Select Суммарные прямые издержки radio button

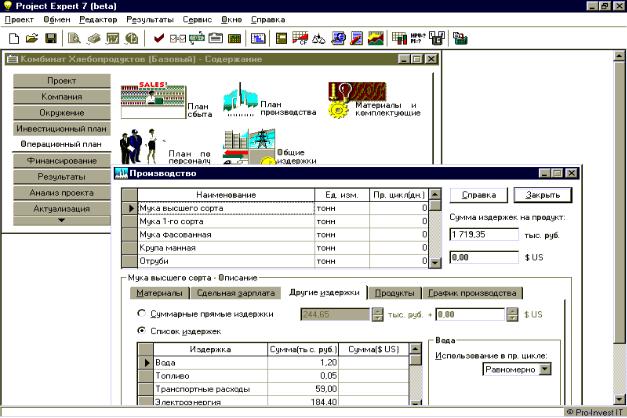tap(141, 314)
